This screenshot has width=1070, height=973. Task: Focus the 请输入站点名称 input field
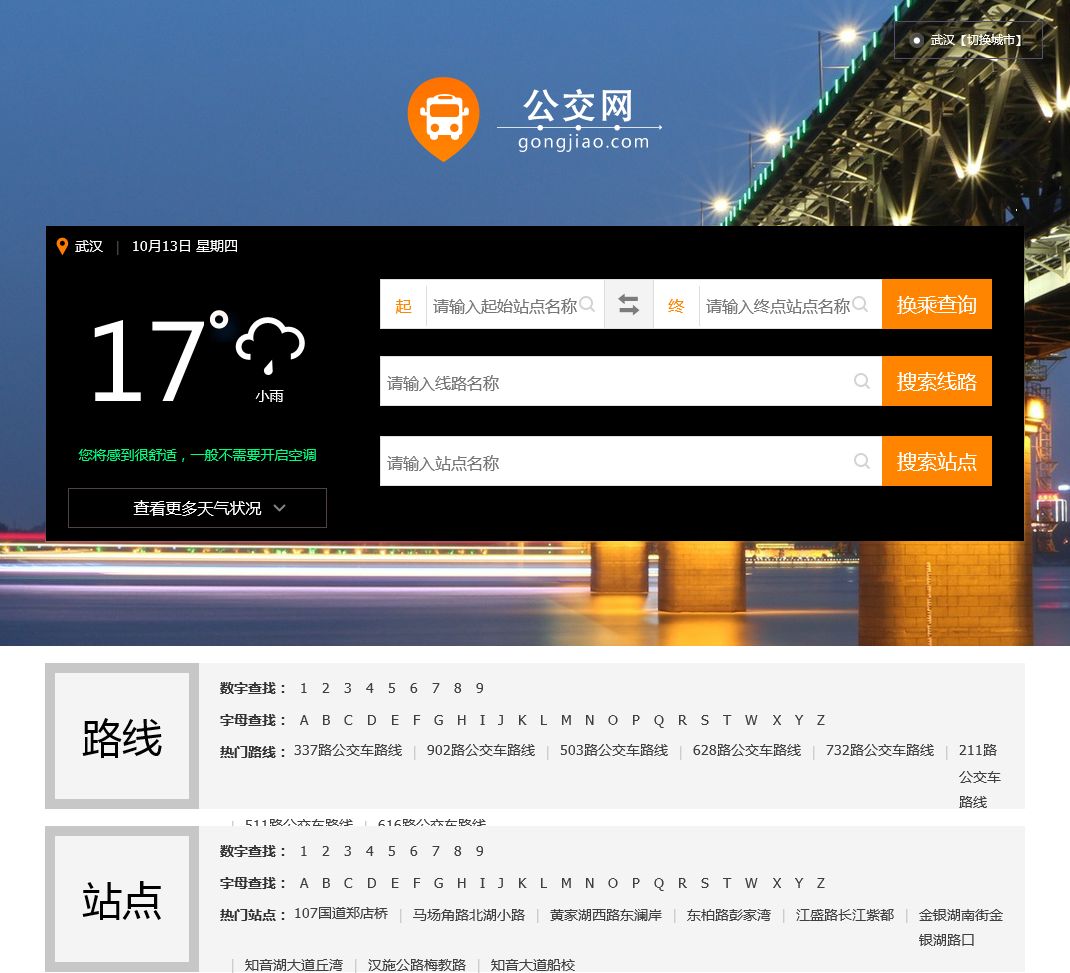click(x=631, y=461)
